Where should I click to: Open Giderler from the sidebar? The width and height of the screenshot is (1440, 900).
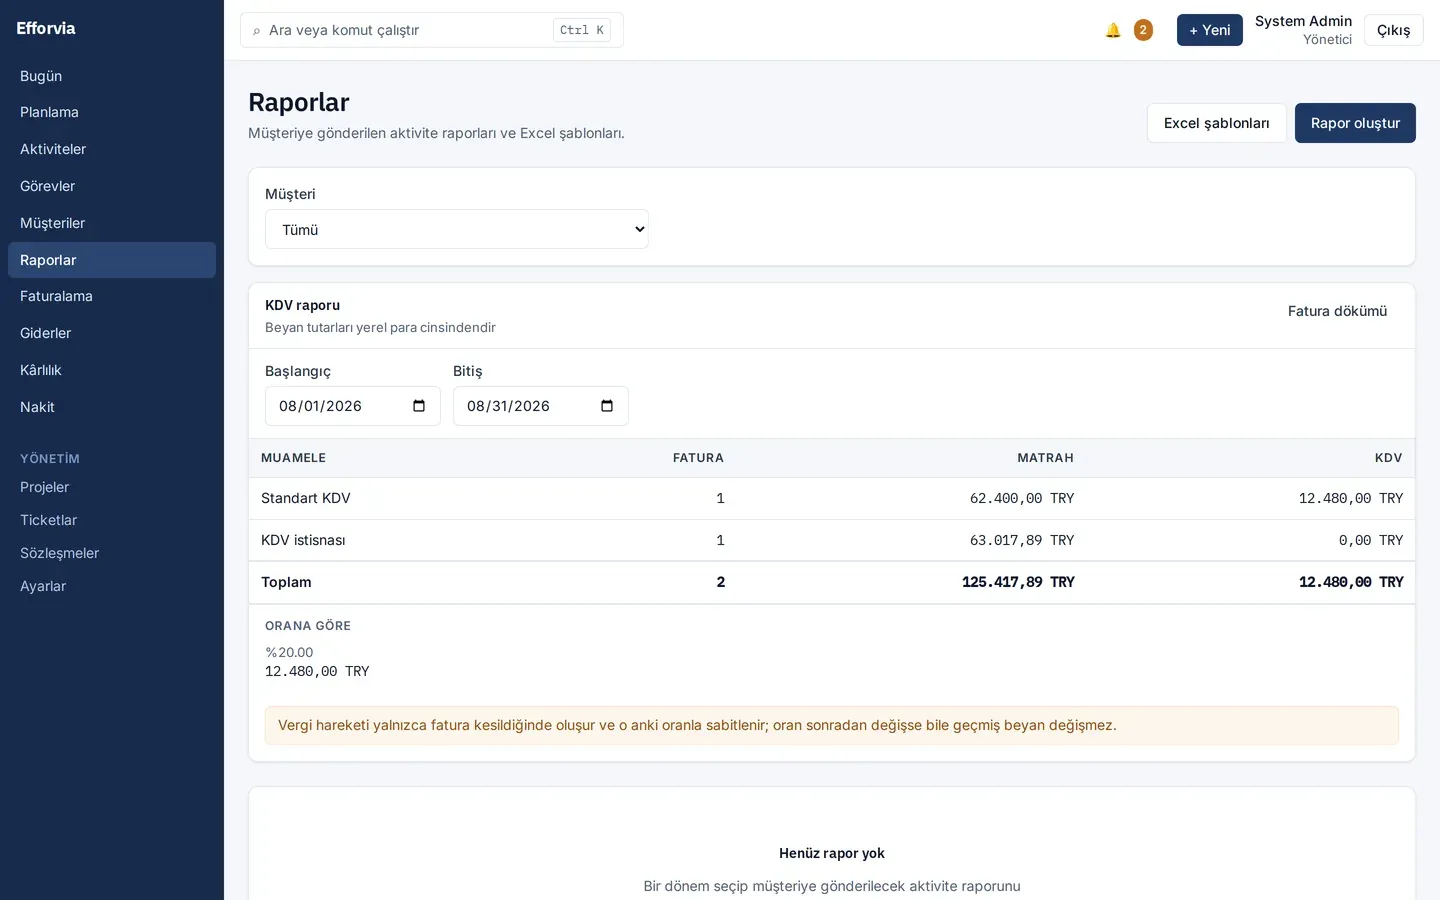point(112,333)
